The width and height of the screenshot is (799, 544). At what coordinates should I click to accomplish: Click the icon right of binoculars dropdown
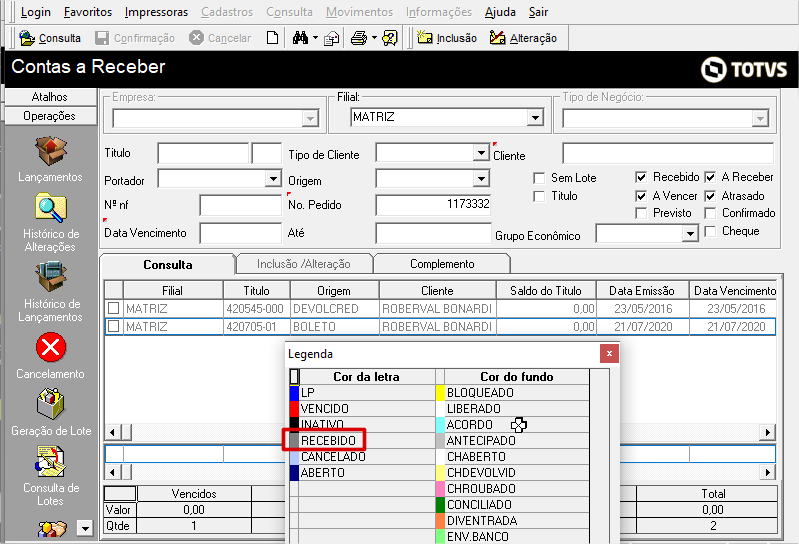(x=332, y=38)
